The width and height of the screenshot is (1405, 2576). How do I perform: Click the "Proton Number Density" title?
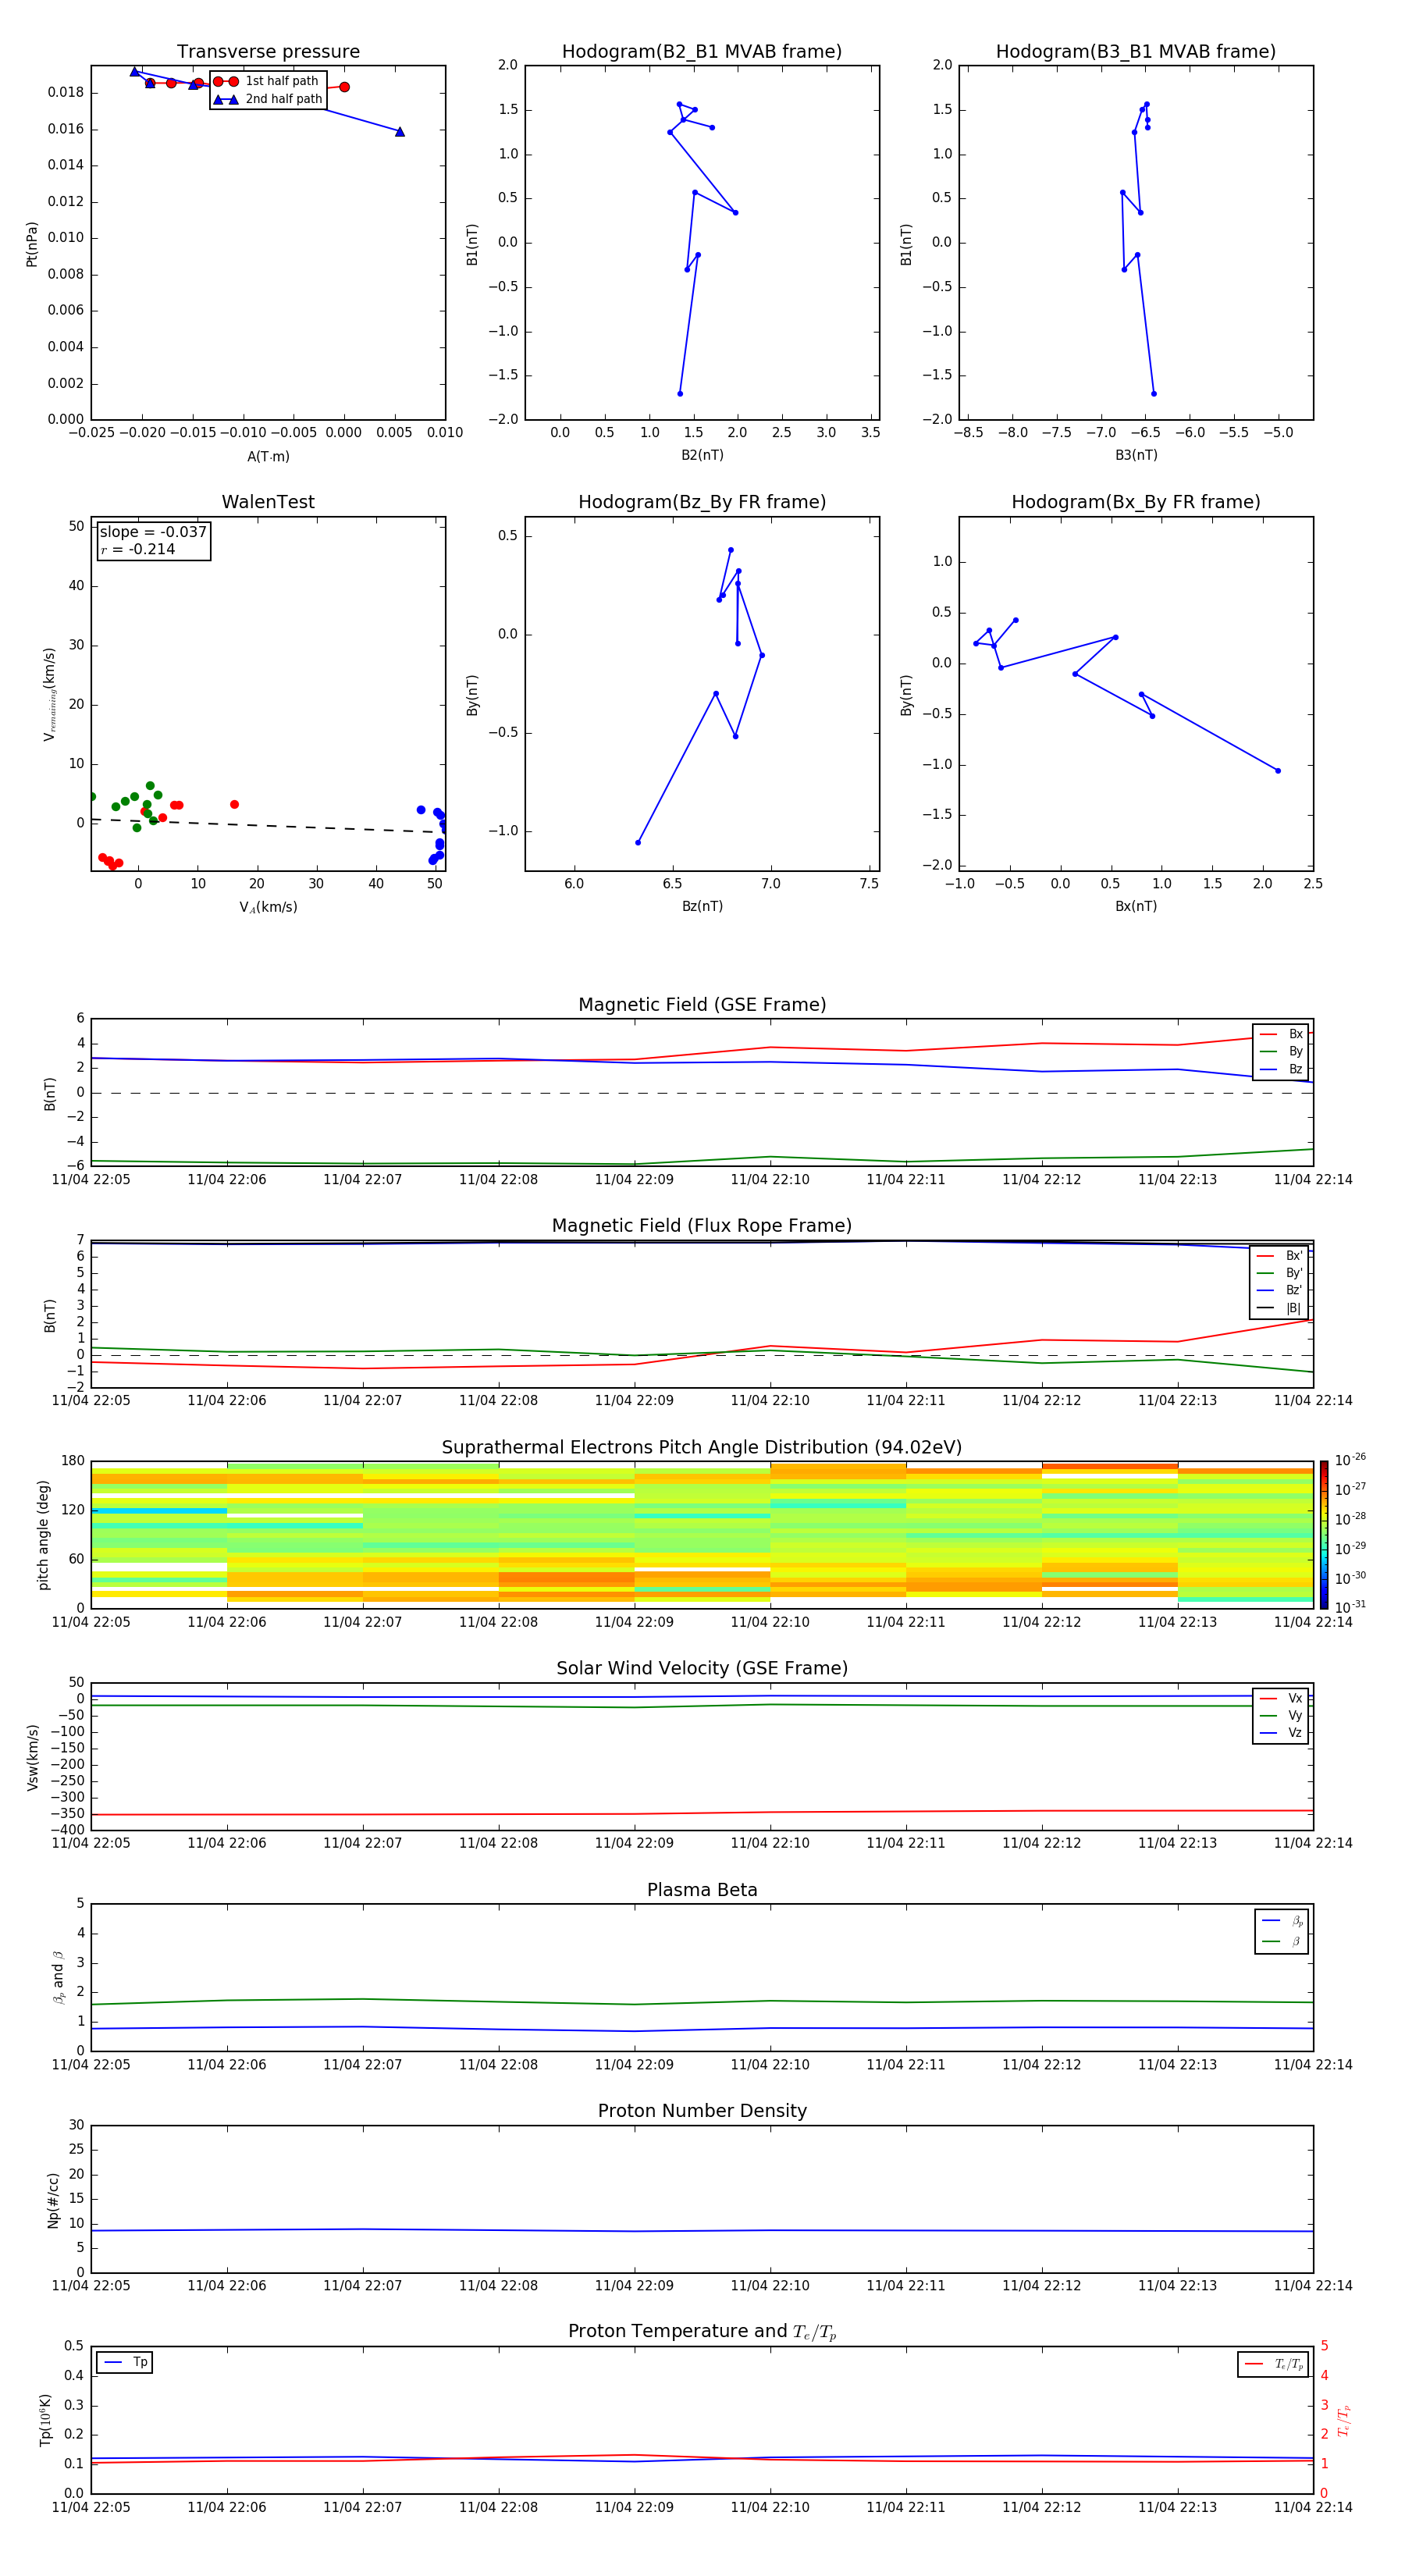[x=702, y=2111]
